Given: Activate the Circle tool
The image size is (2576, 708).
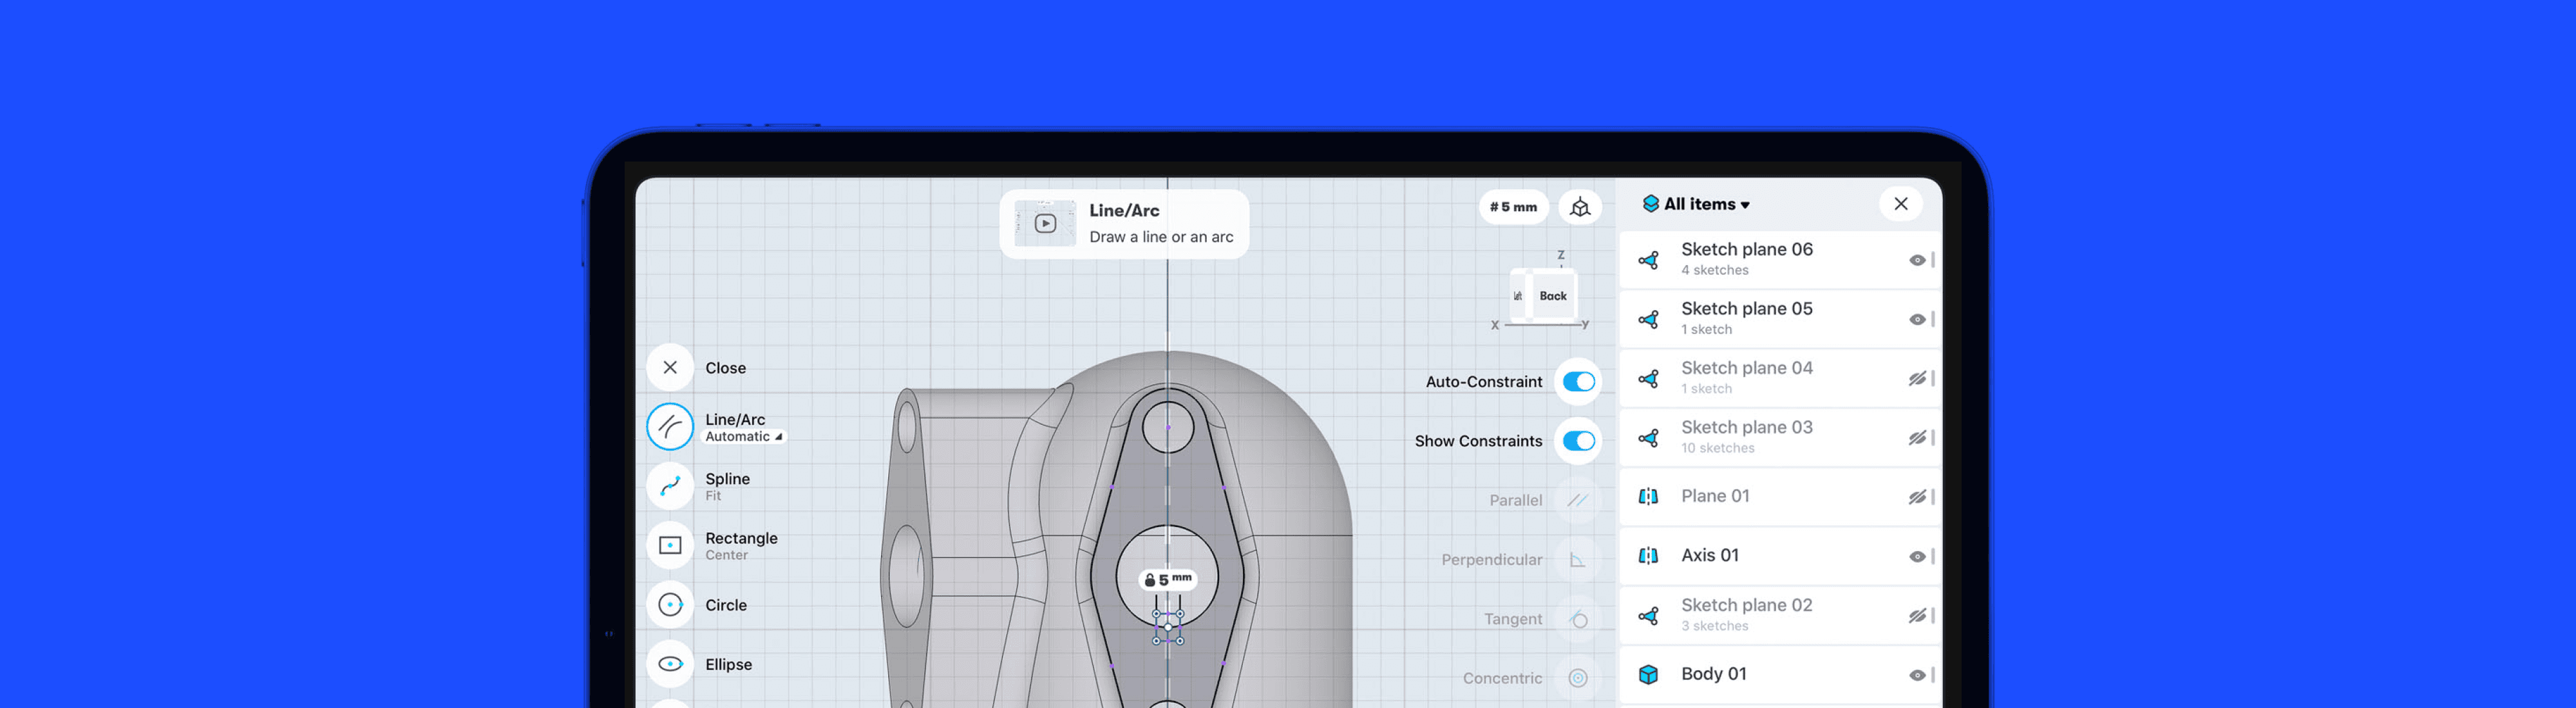Looking at the screenshot, I should [670, 605].
